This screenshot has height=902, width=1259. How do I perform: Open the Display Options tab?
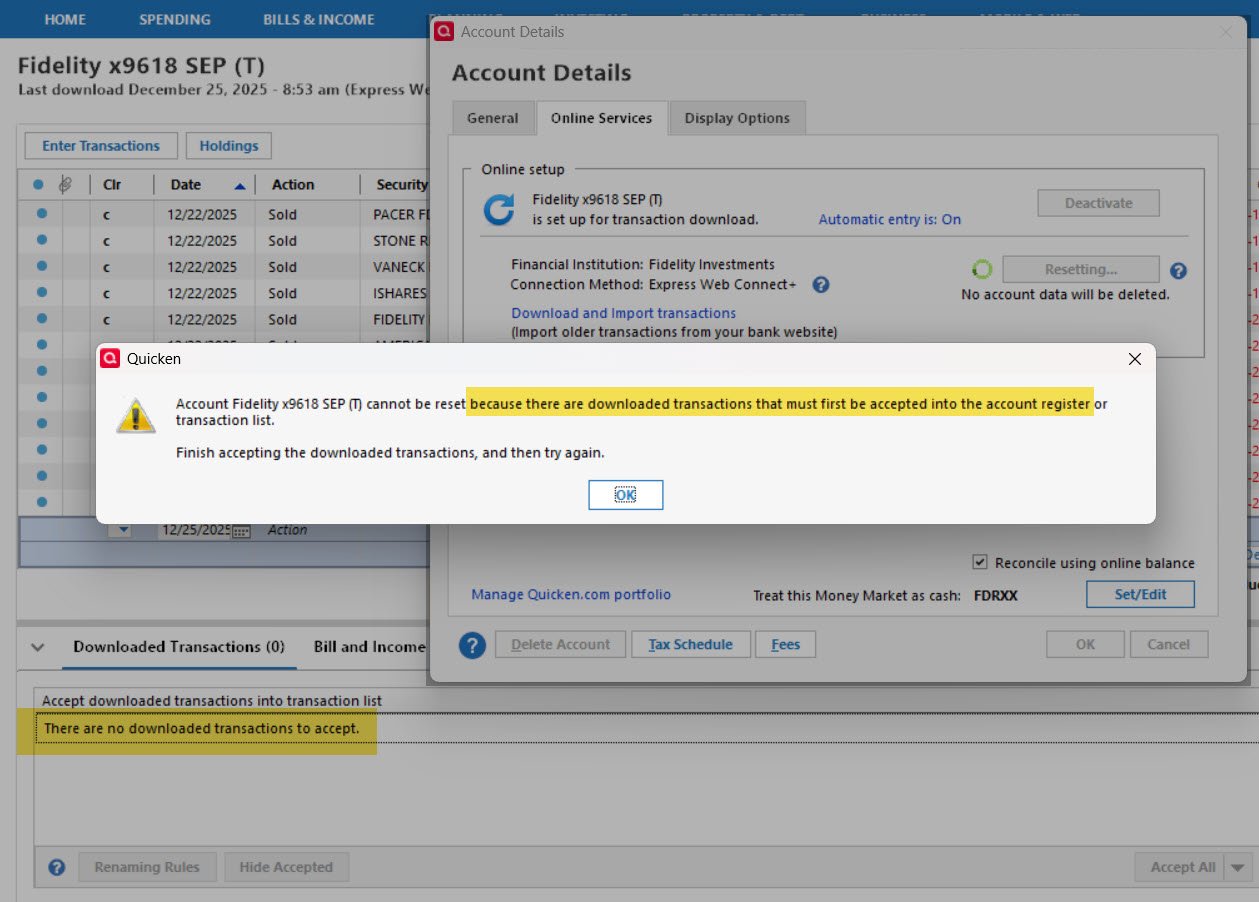pyautogui.click(x=737, y=118)
